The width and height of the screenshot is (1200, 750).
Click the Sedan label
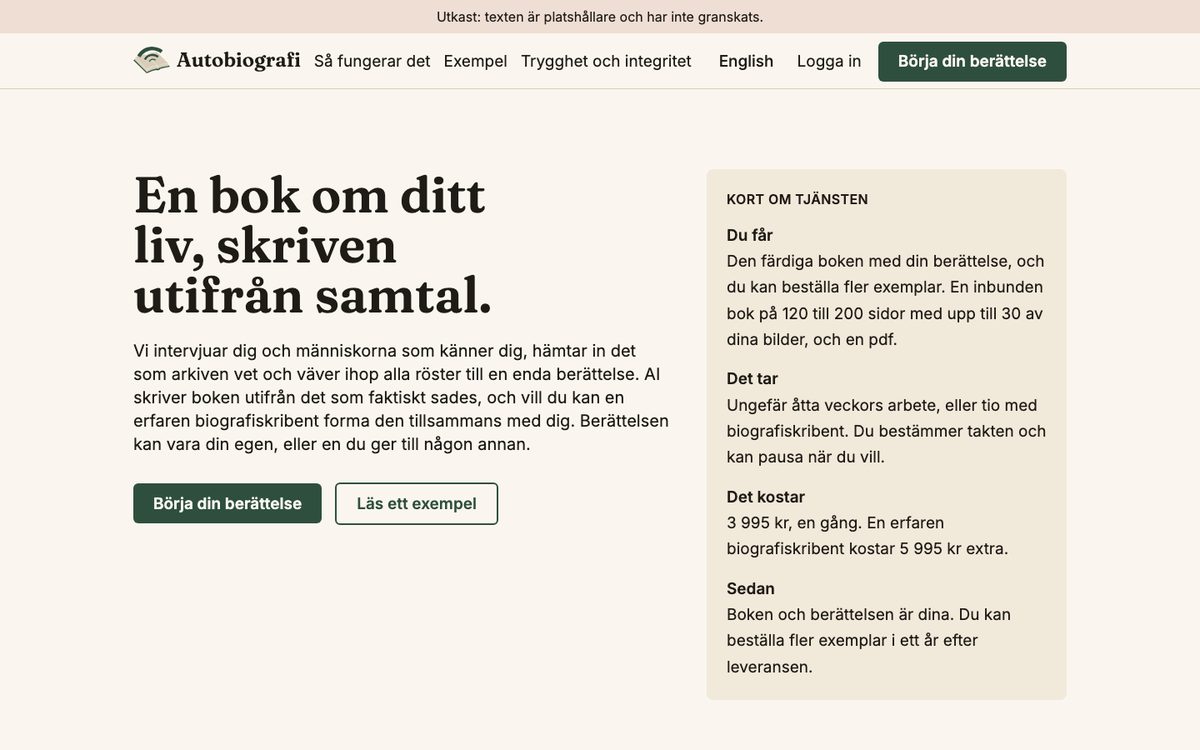tap(751, 588)
